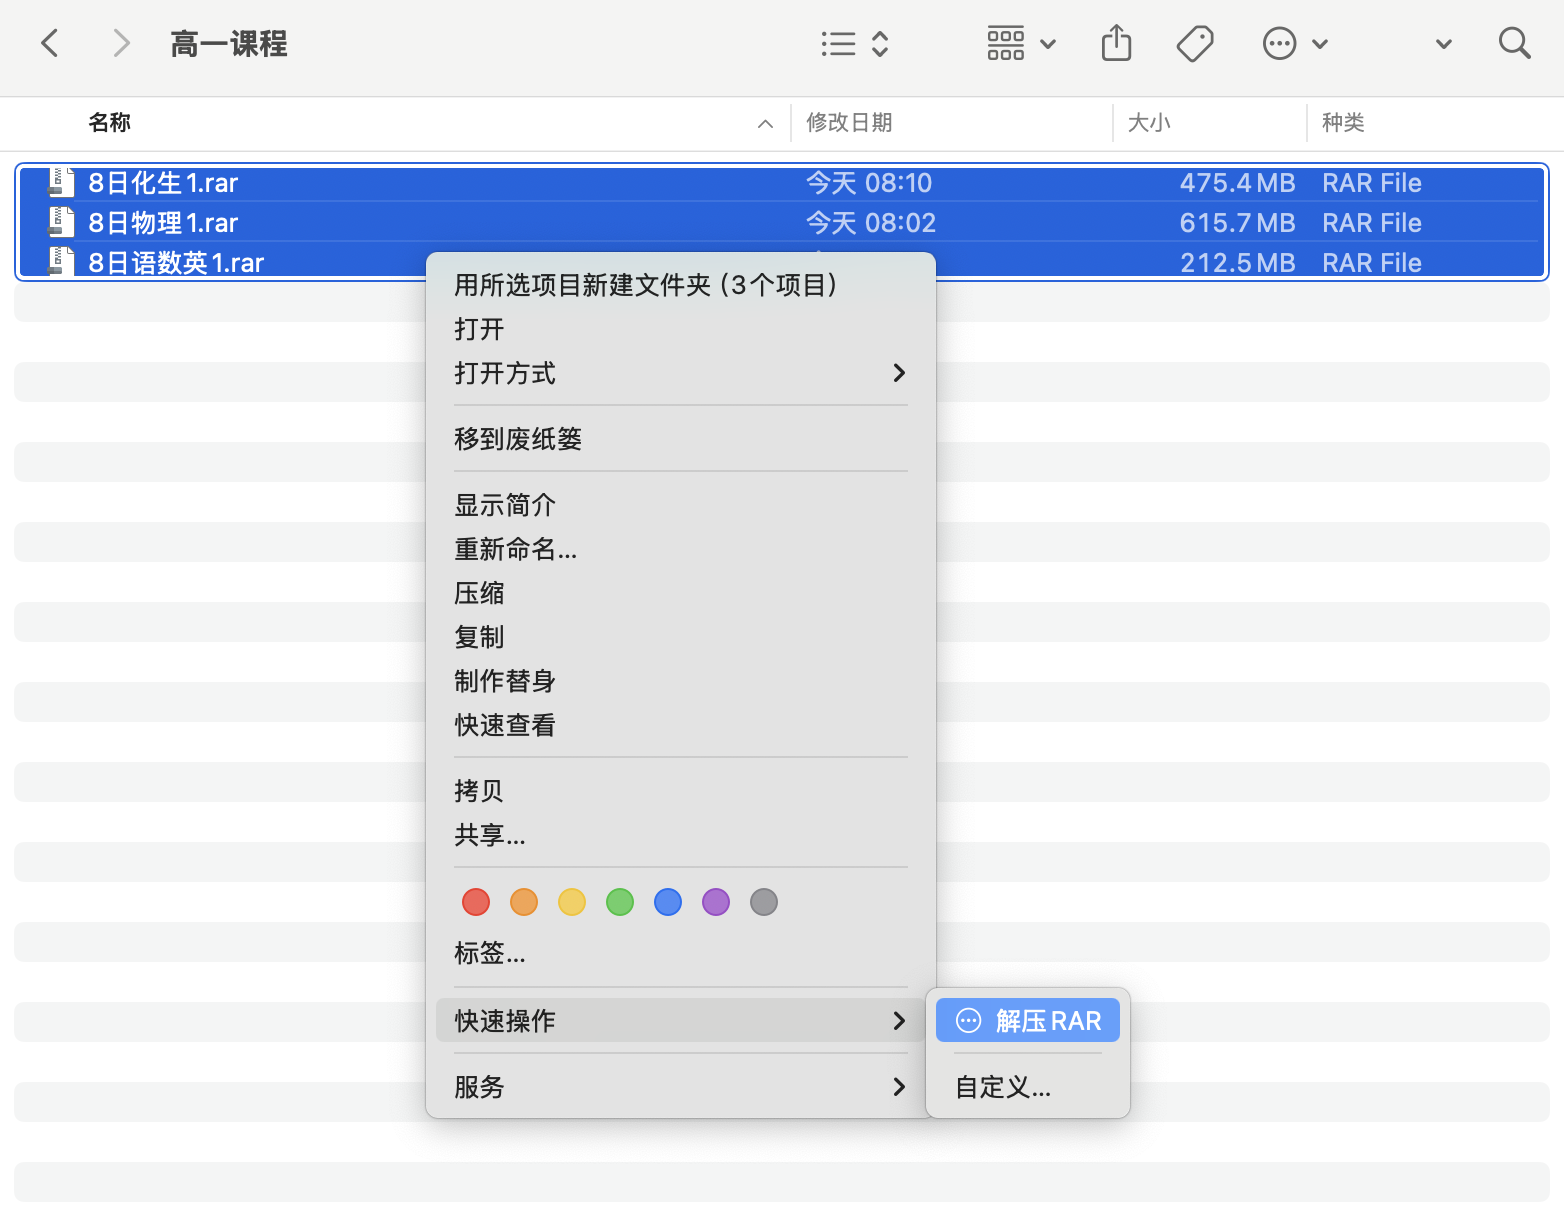Open the list view switcher
1564x1212 pixels.
854,44
